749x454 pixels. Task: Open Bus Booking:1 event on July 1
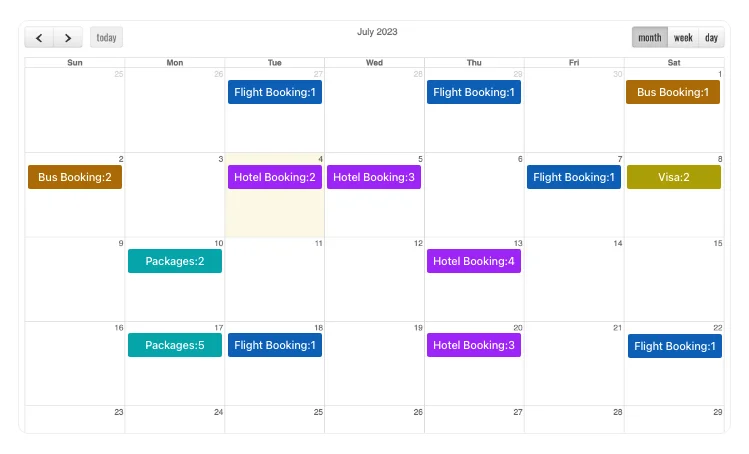(673, 93)
